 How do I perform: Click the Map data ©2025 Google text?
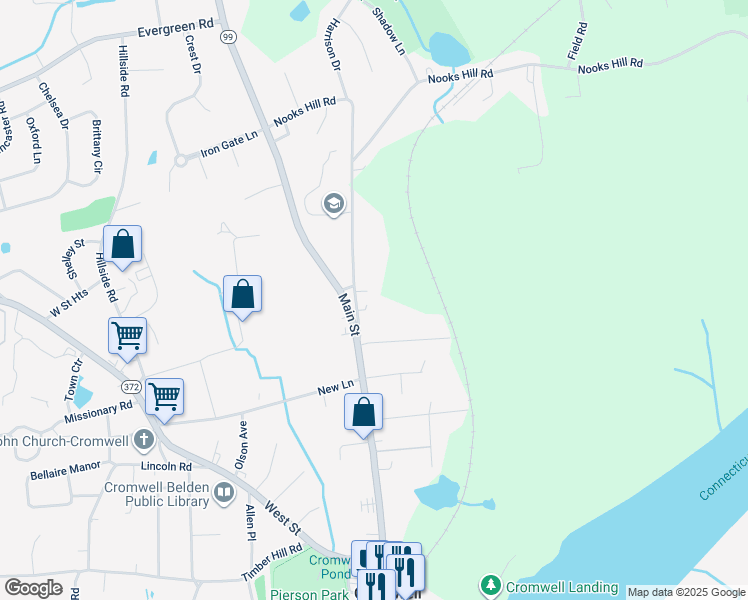[686, 592]
